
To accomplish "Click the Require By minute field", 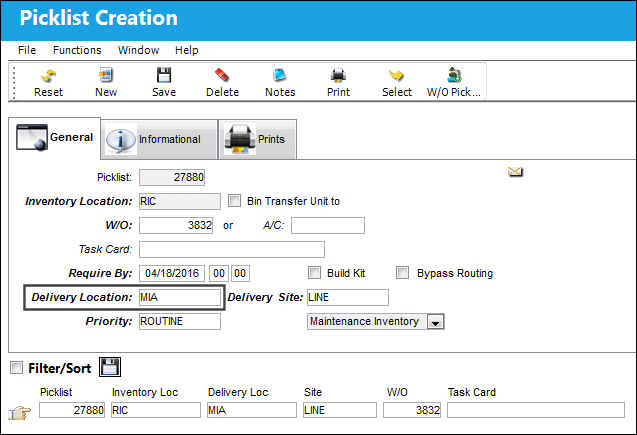I will point(240,273).
